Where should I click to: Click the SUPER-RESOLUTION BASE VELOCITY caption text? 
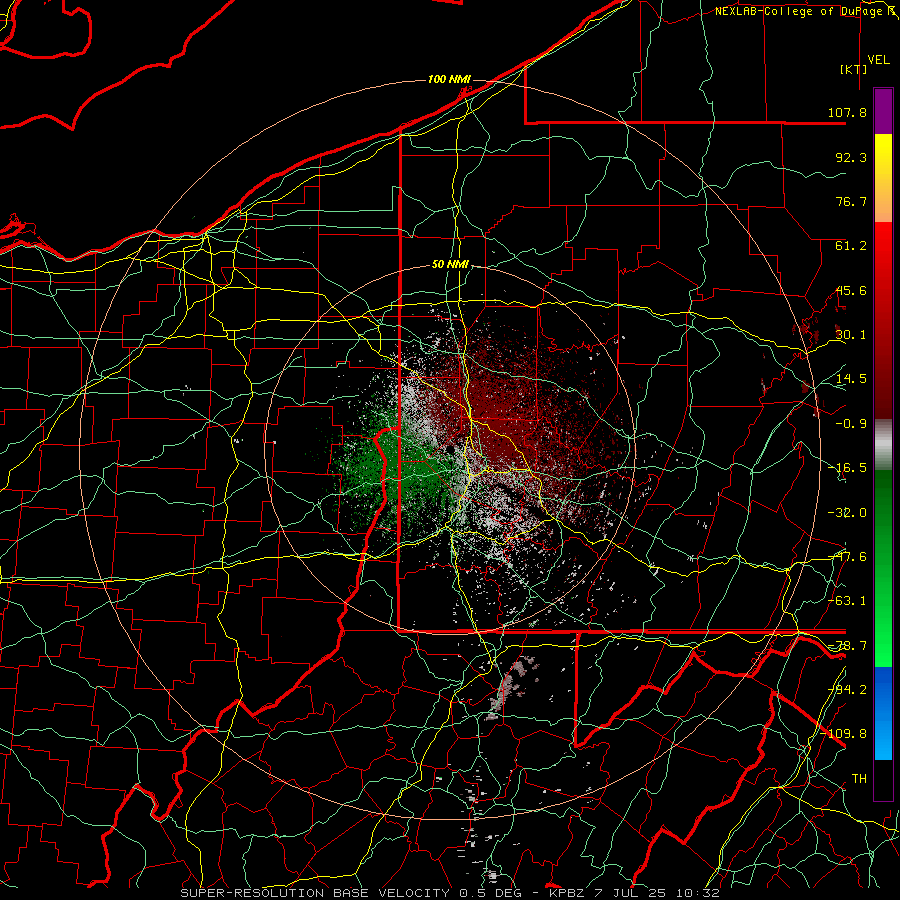[315, 893]
